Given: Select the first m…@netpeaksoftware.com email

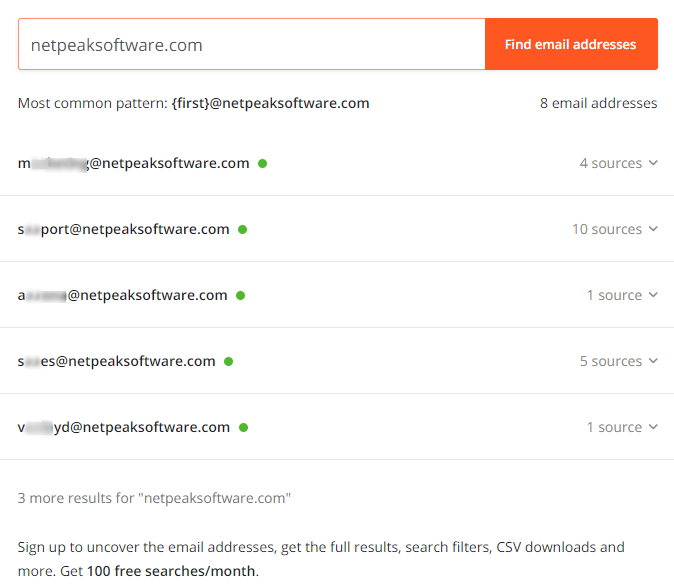Looking at the screenshot, I should pyautogui.click(x=134, y=163).
